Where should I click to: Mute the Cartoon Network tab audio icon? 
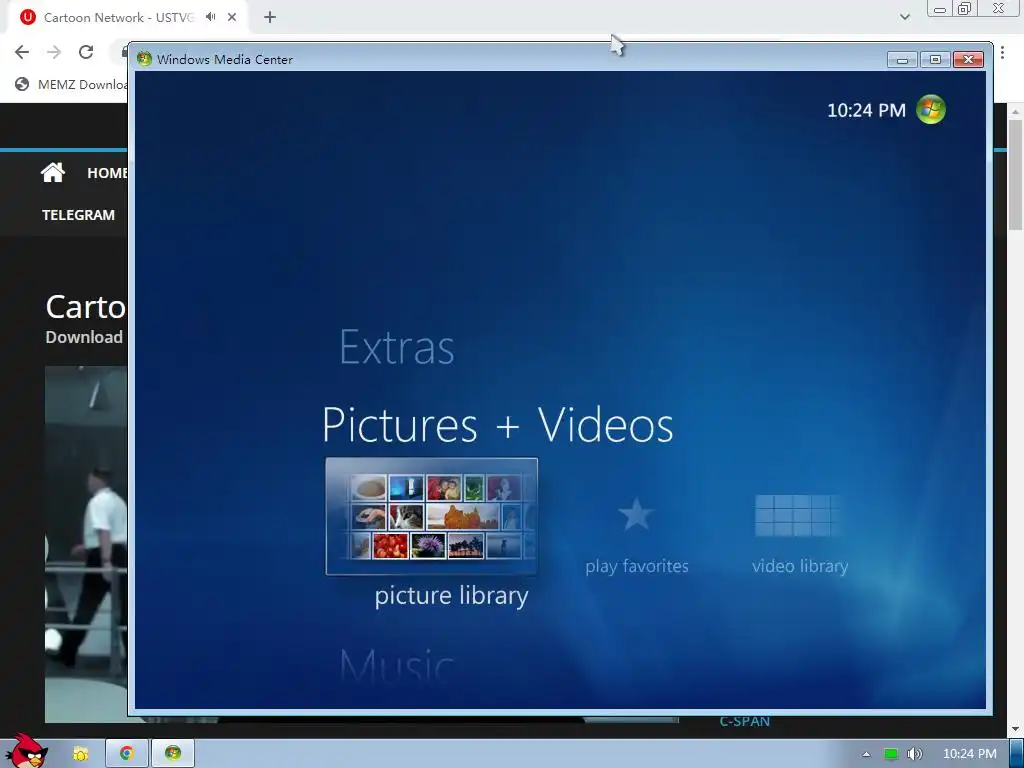pyautogui.click(x=210, y=17)
